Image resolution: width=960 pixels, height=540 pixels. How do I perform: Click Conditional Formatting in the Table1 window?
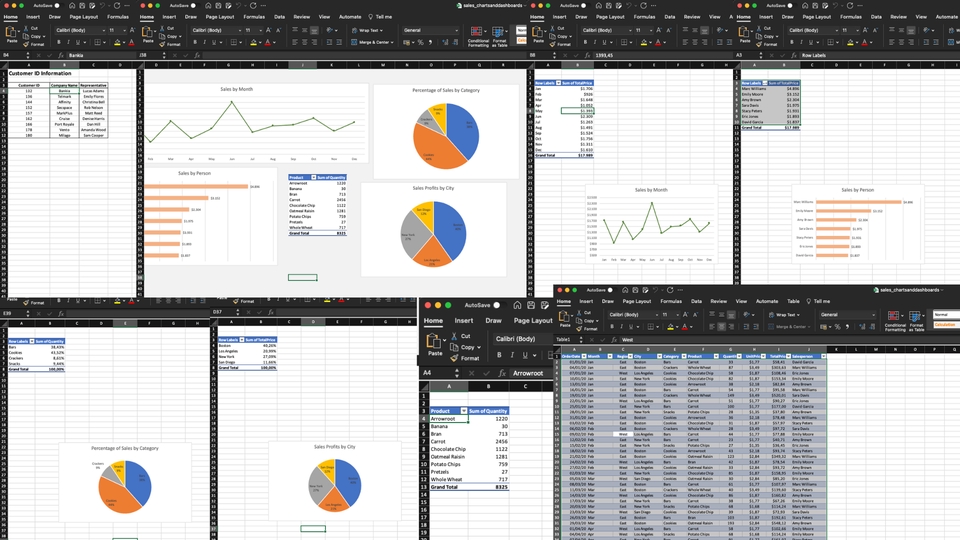tap(894, 321)
